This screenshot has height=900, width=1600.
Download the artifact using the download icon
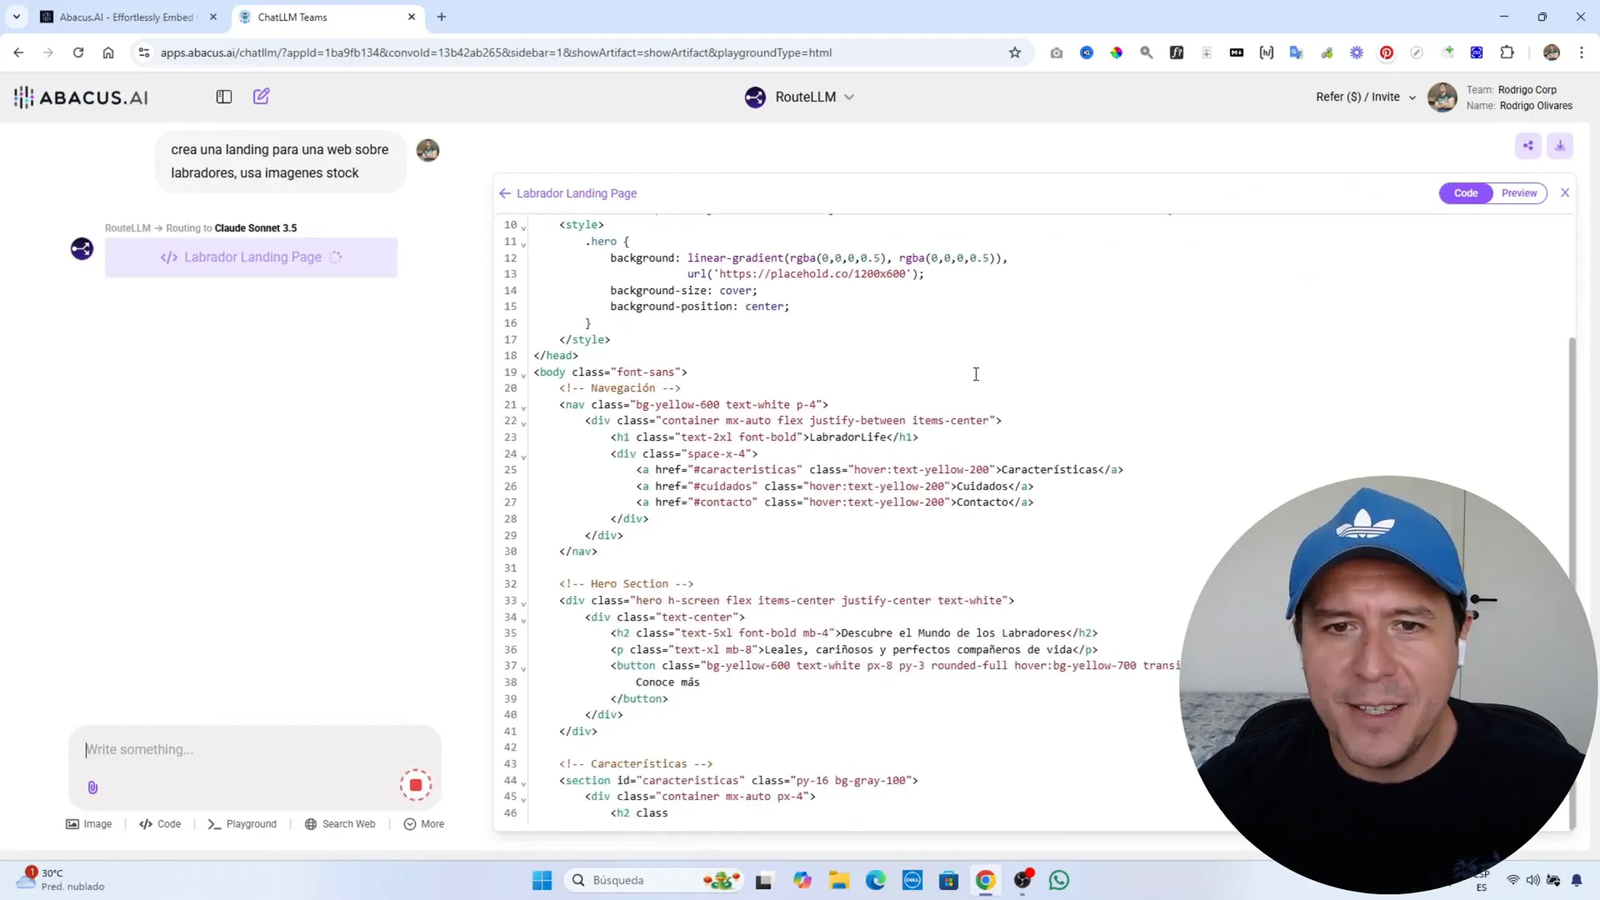click(1559, 146)
